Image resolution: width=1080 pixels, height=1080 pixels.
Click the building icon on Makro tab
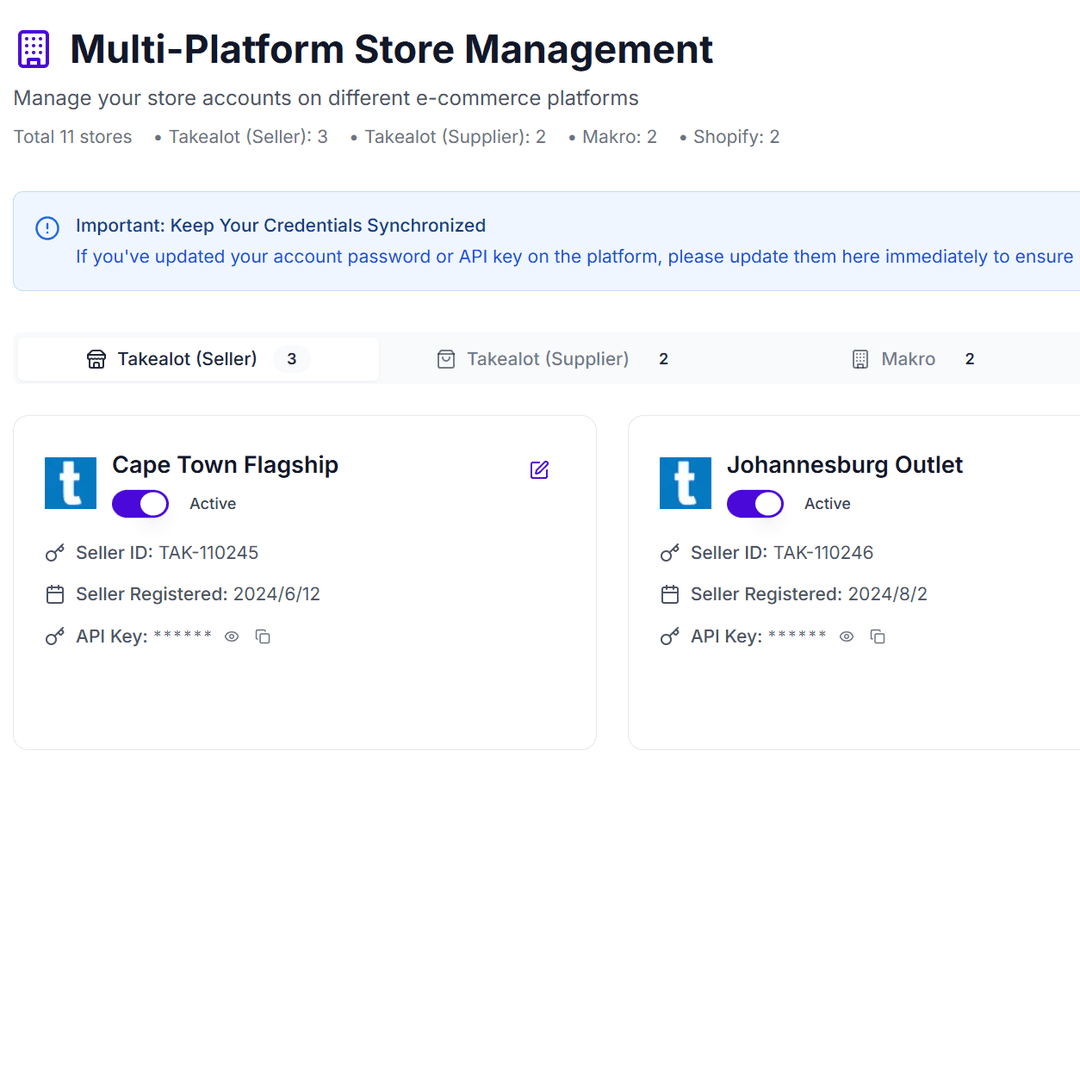pyautogui.click(x=860, y=360)
